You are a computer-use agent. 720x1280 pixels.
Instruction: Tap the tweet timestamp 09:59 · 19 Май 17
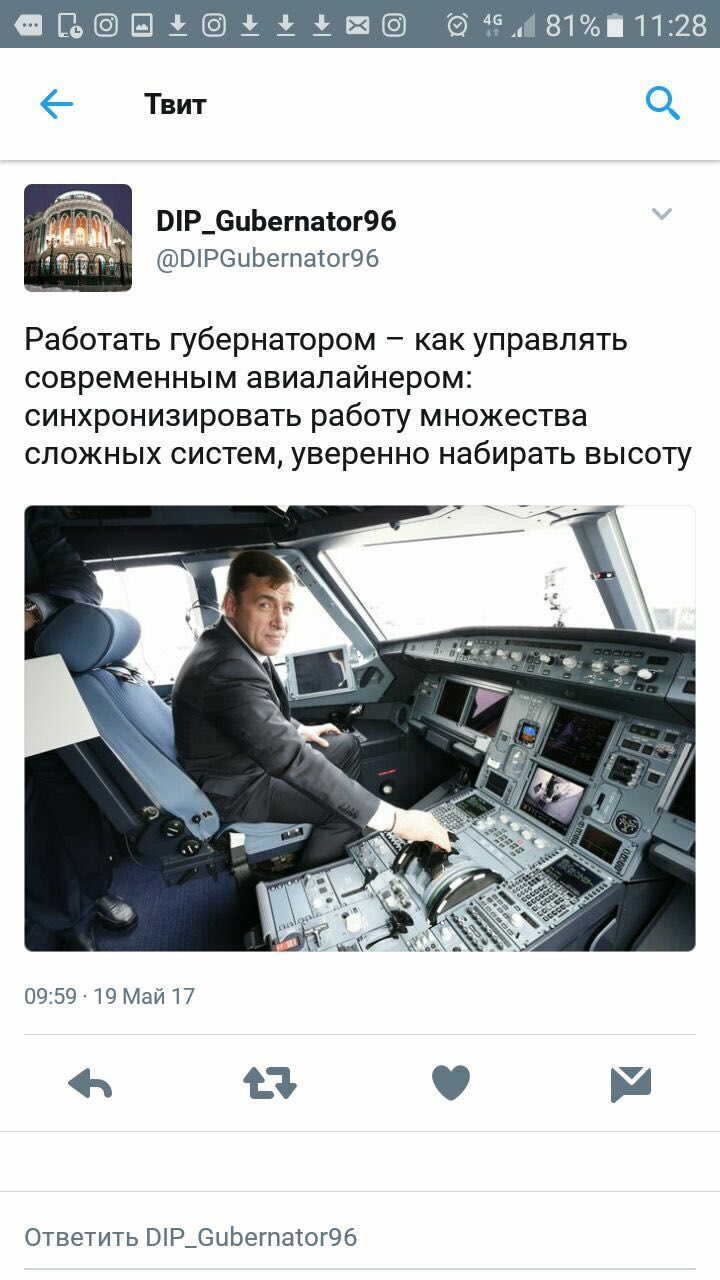point(109,996)
